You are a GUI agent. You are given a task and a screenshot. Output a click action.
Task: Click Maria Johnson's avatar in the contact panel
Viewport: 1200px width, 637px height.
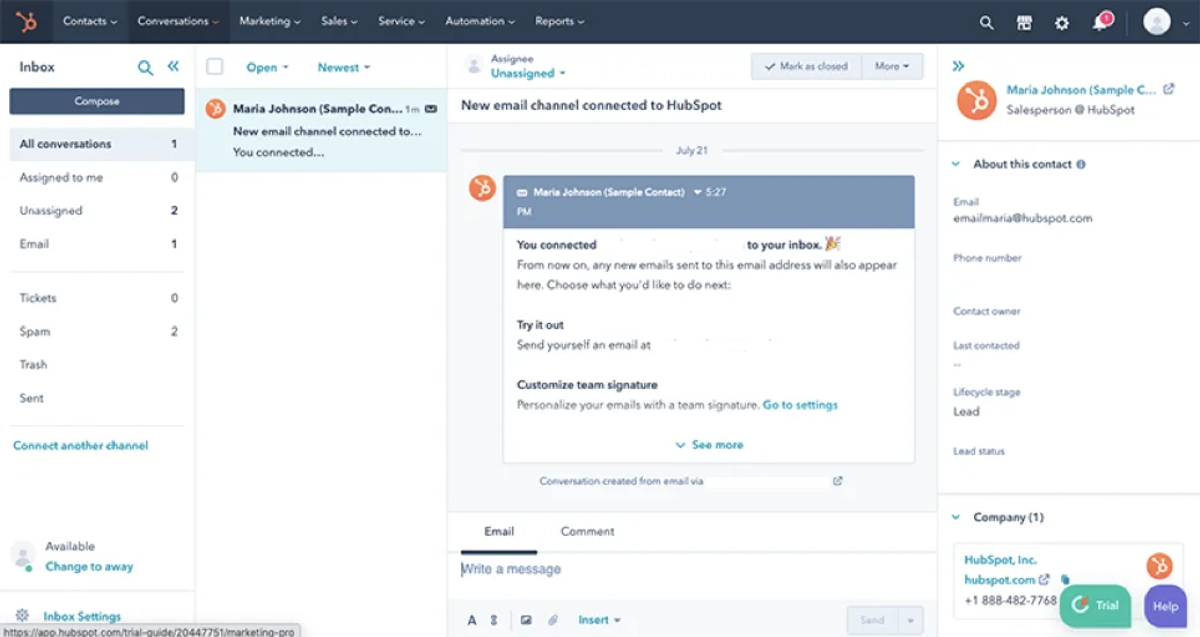point(976,100)
